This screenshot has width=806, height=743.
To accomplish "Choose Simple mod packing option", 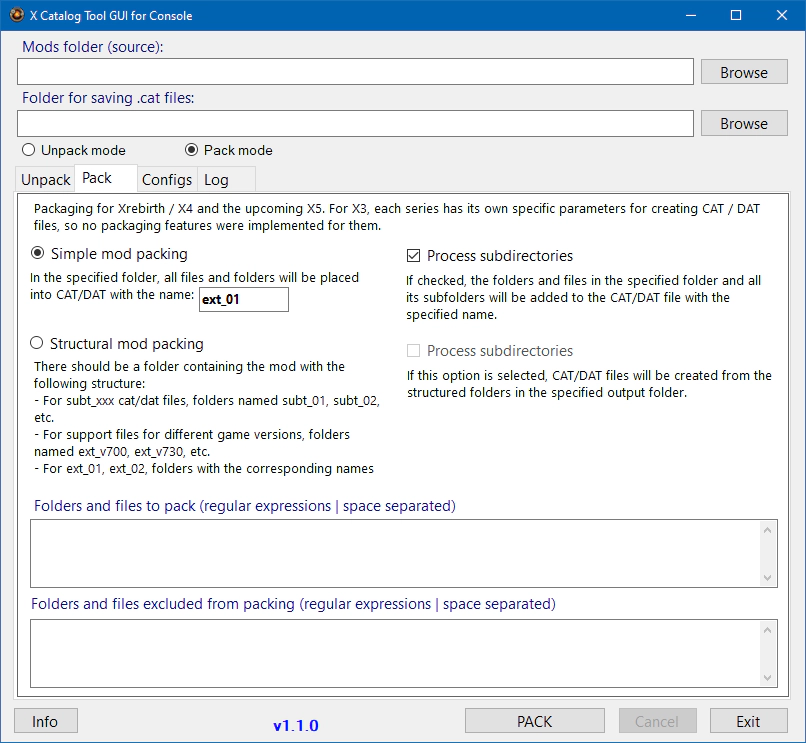I will tap(38, 254).
